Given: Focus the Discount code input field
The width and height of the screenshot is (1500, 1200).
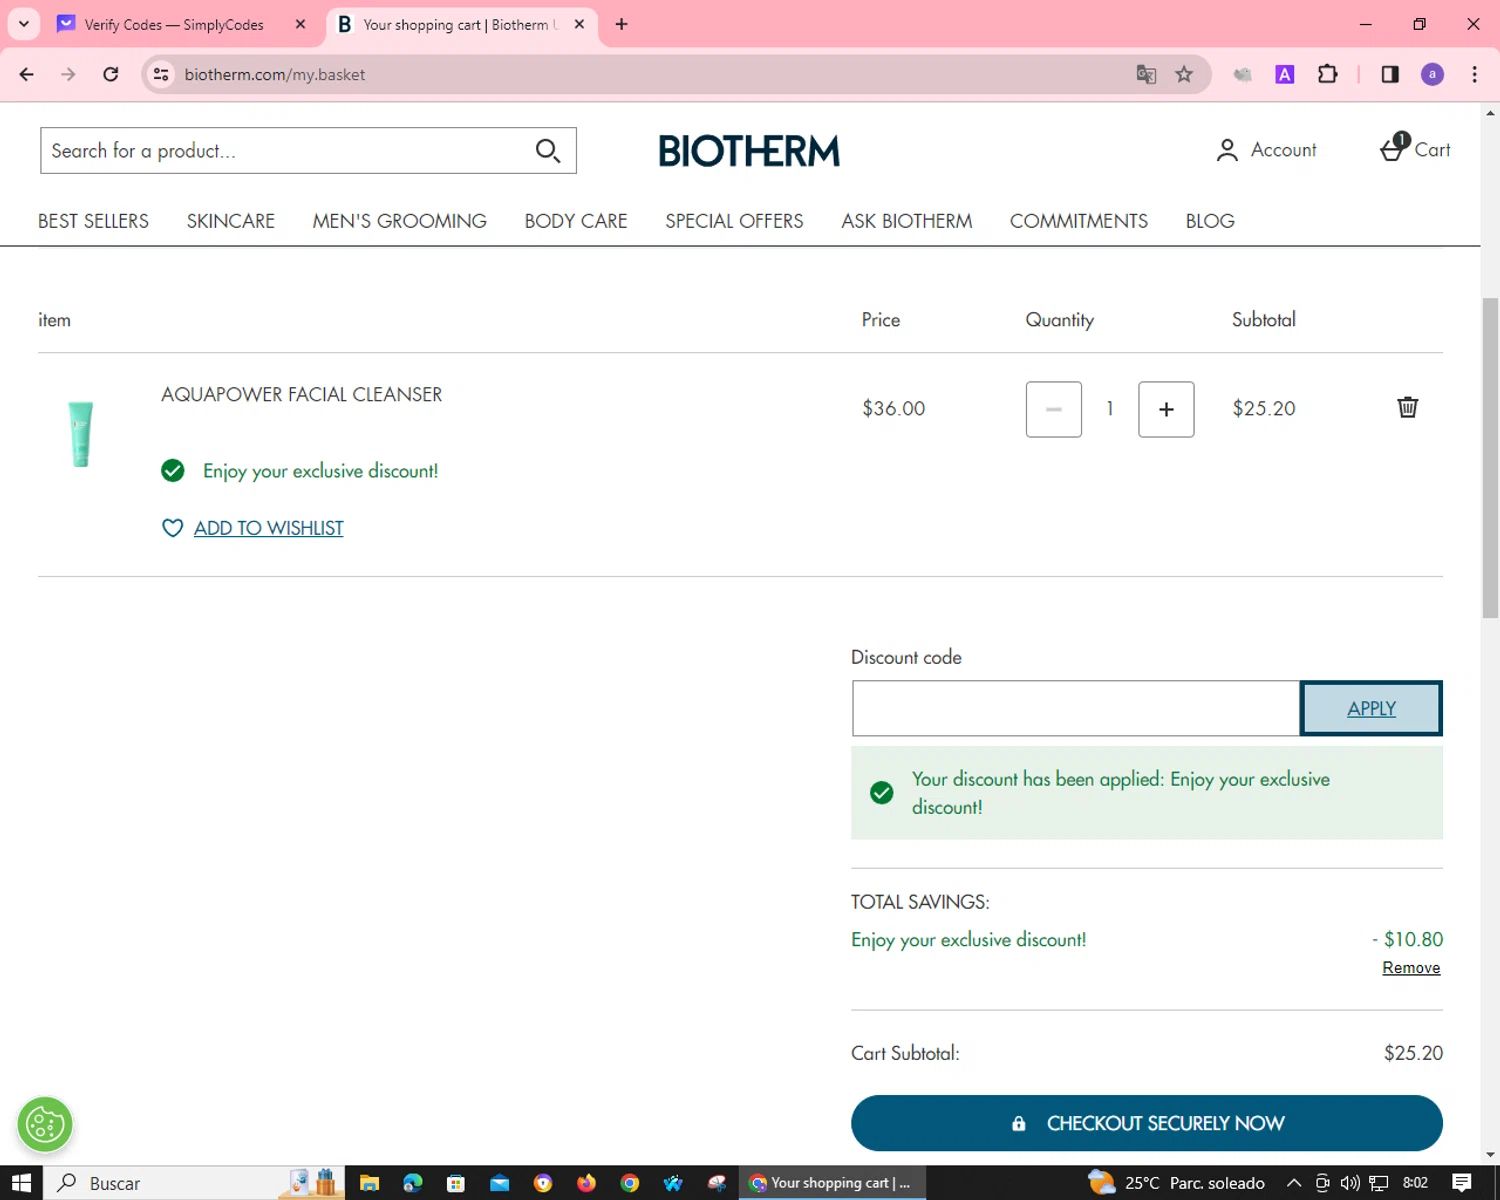Looking at the screenshot, I should pos(1075,708).
